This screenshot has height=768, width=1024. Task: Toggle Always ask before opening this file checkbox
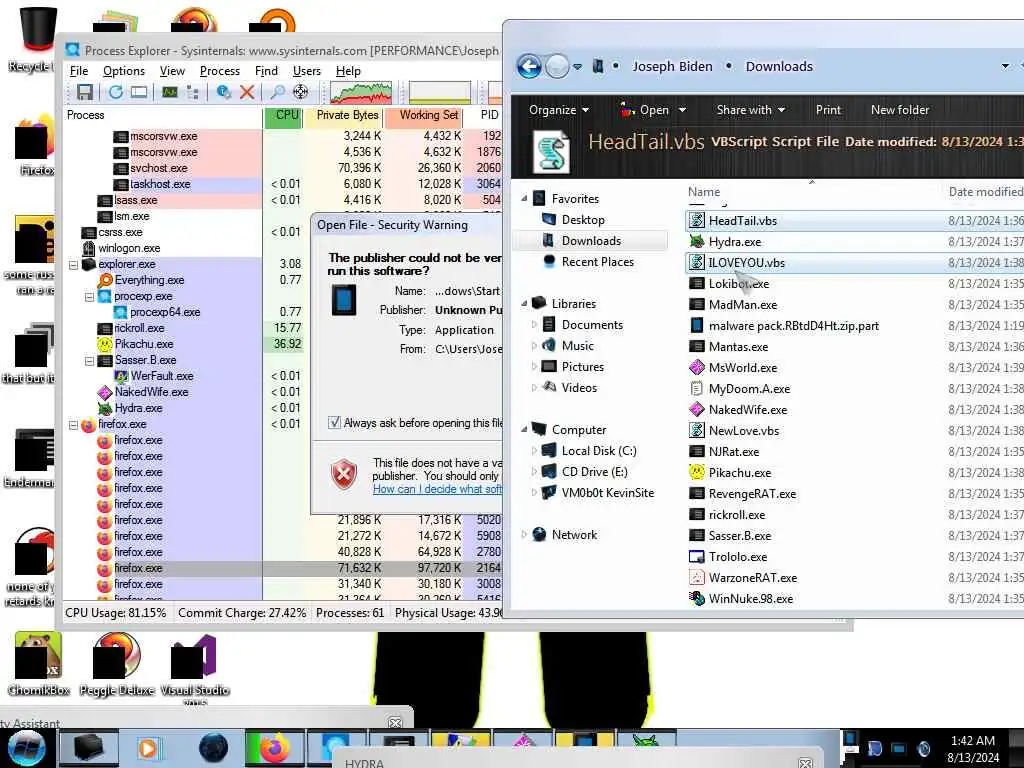pos(334,423)
